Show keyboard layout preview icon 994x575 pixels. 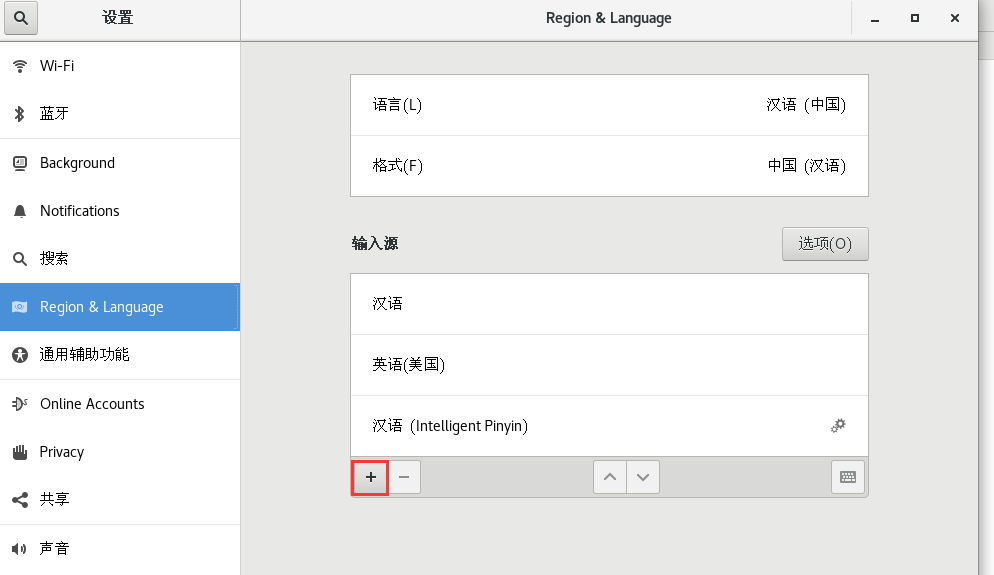click(848, 477)
